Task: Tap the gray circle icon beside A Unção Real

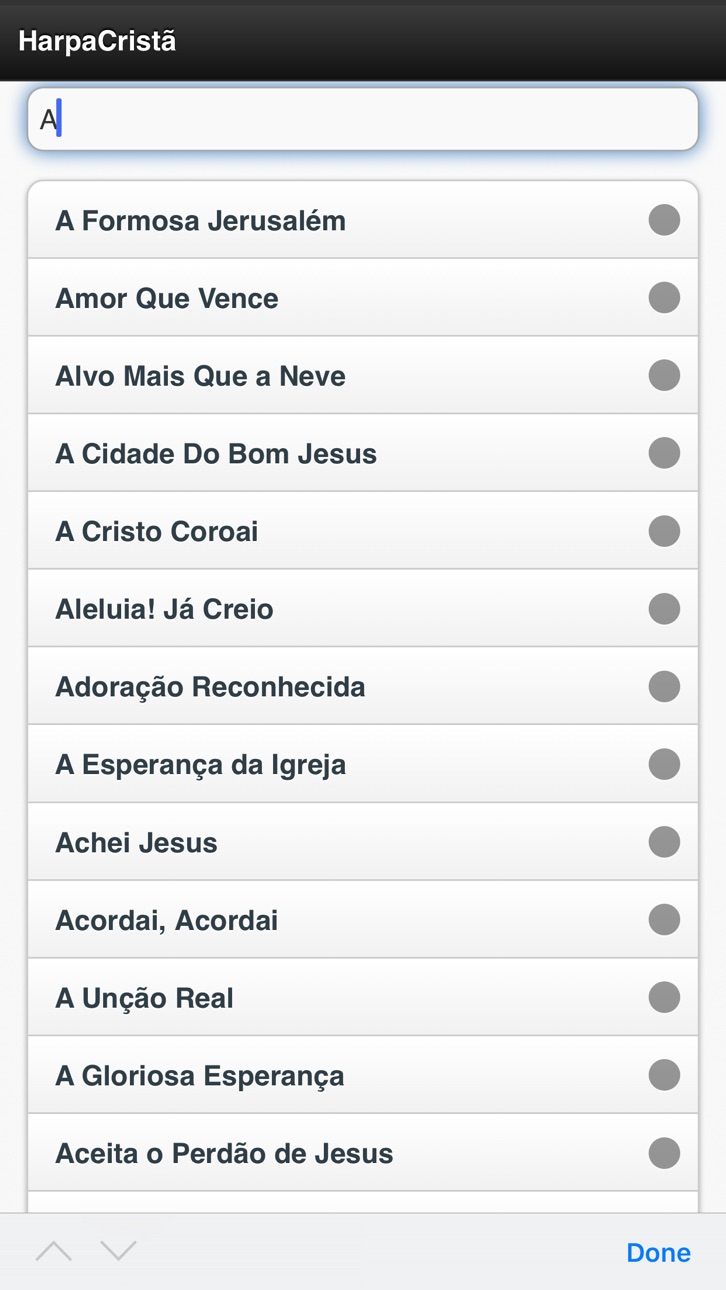Action: pyautogui.click(x=664, y=998)
